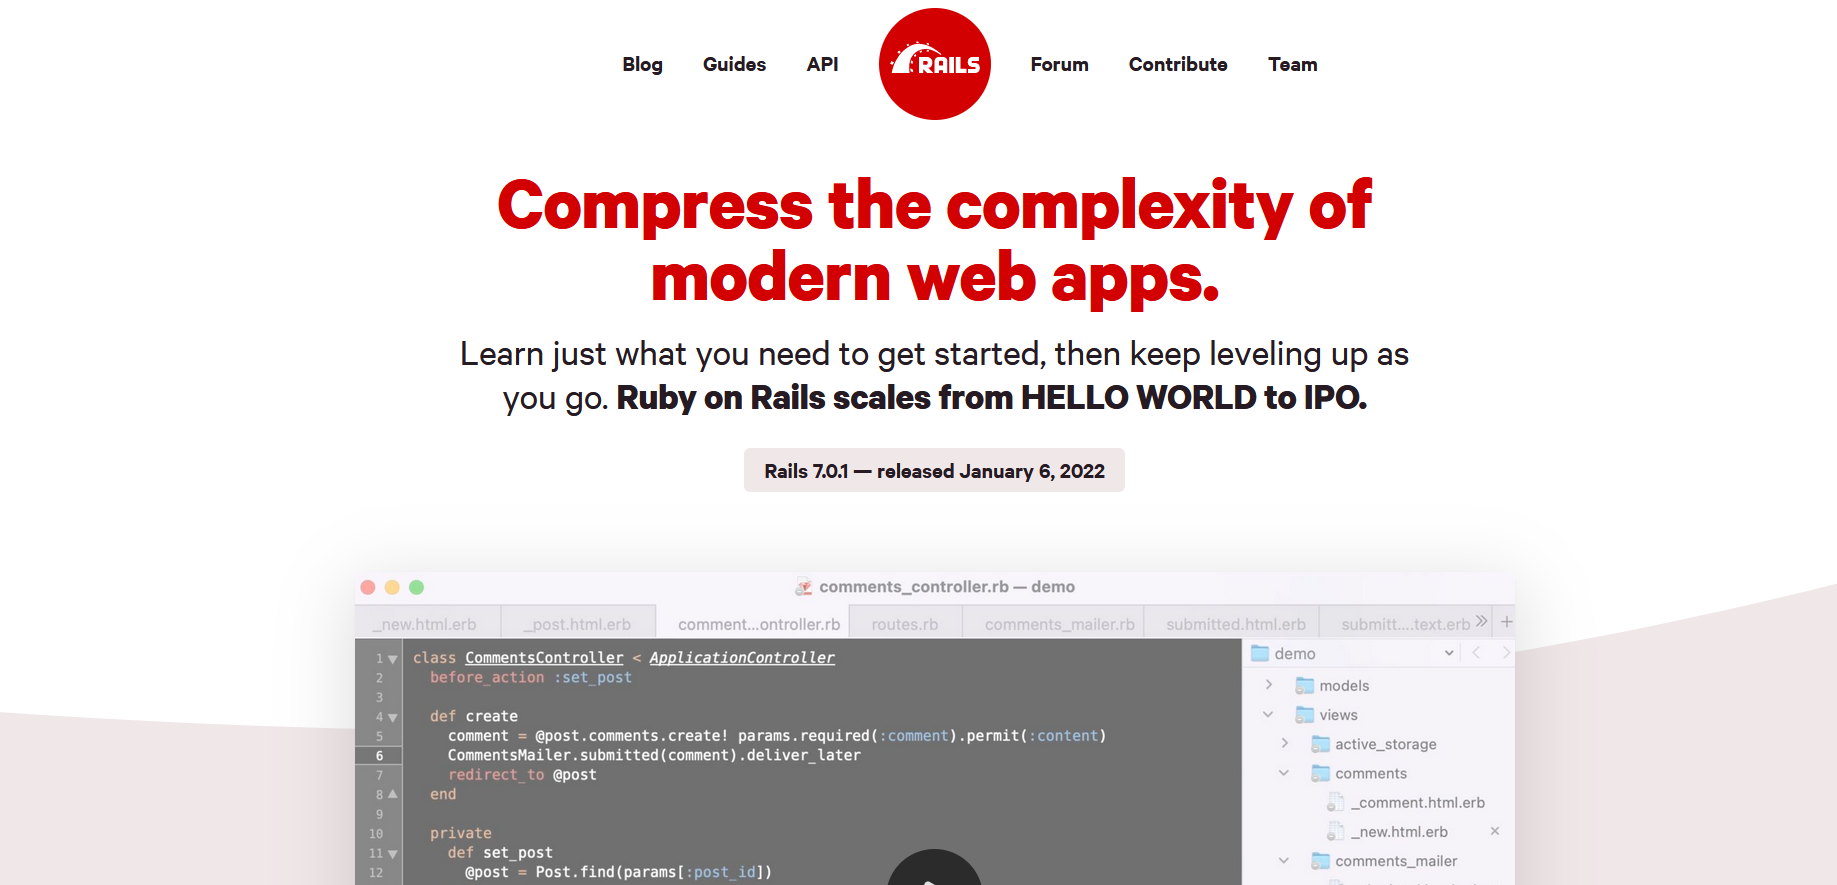Image resolution: width=1837 pixels, height=885 pixels.
Task: Select '_new.html.erb' in the file tree
Action: click(1399, 831)
